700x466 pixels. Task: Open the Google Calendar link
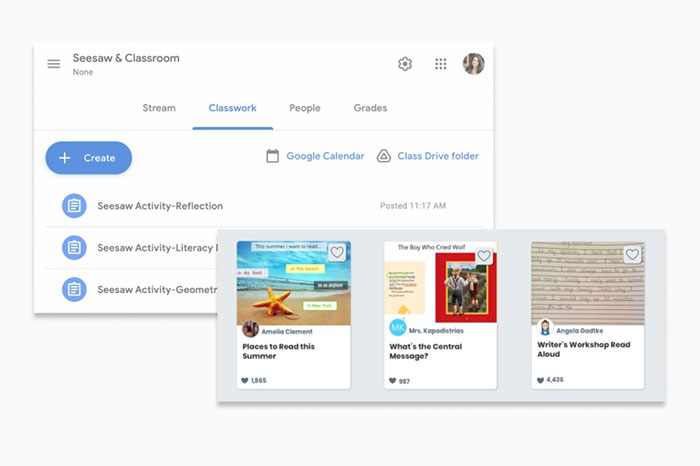(325, 156)
